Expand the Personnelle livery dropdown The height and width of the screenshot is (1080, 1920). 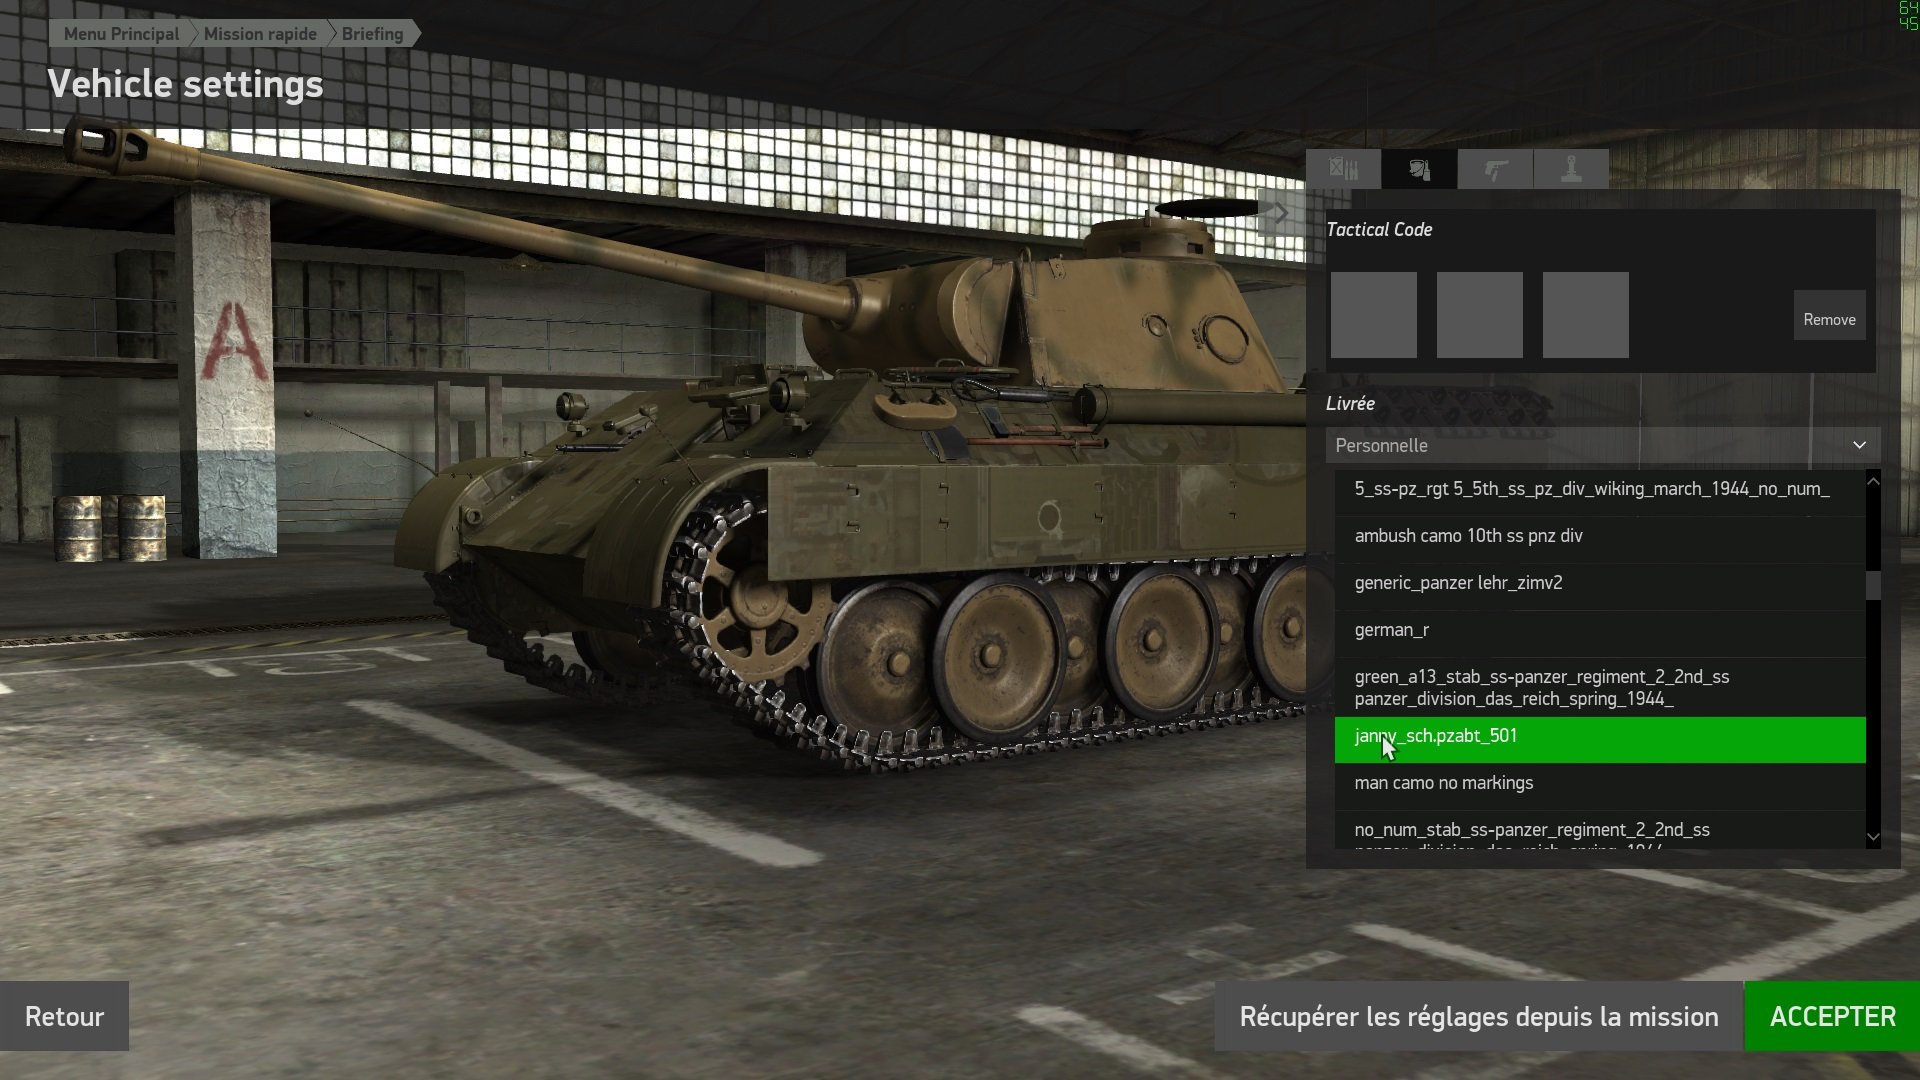click(x=1602, y=445)
